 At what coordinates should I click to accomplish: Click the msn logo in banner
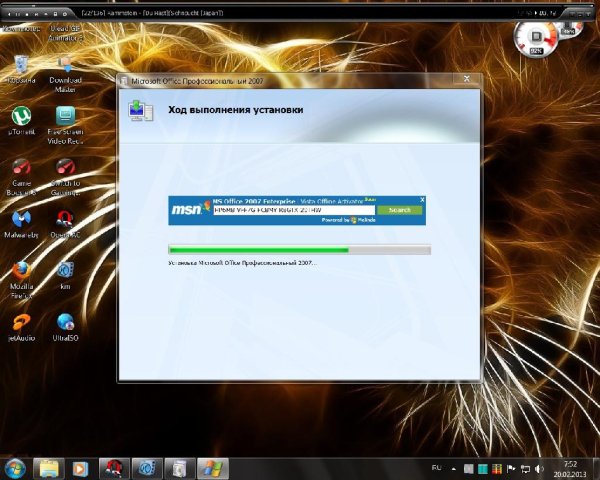(x=190, y=209)
